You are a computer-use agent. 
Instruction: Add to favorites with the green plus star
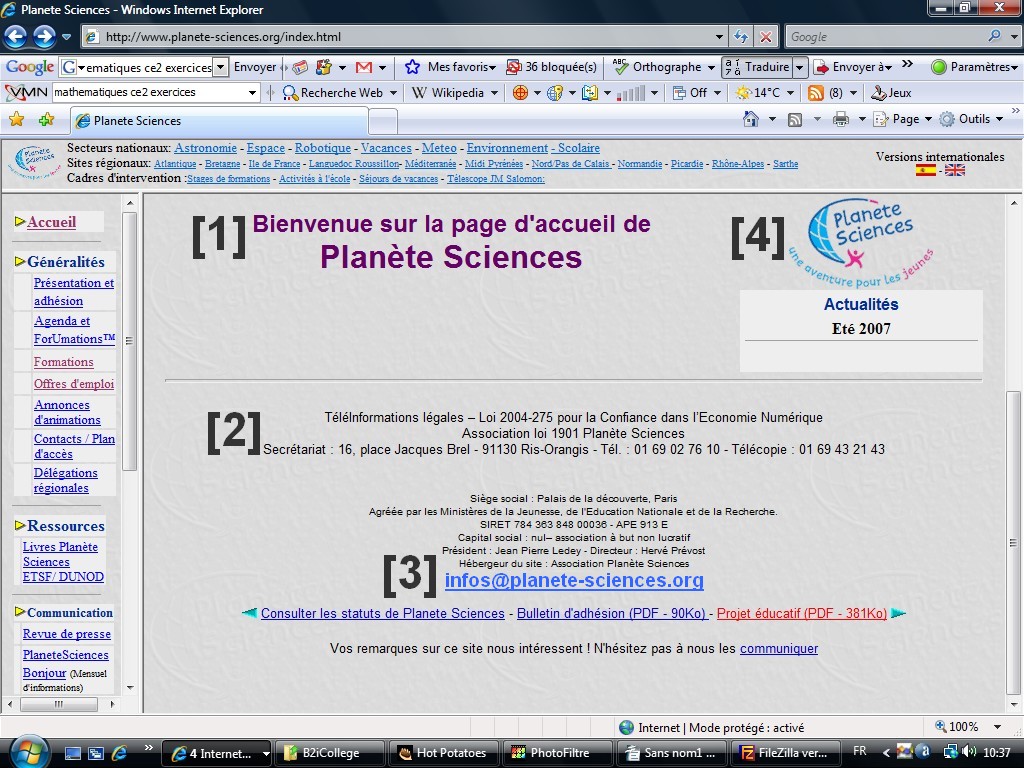pos(46,120)
